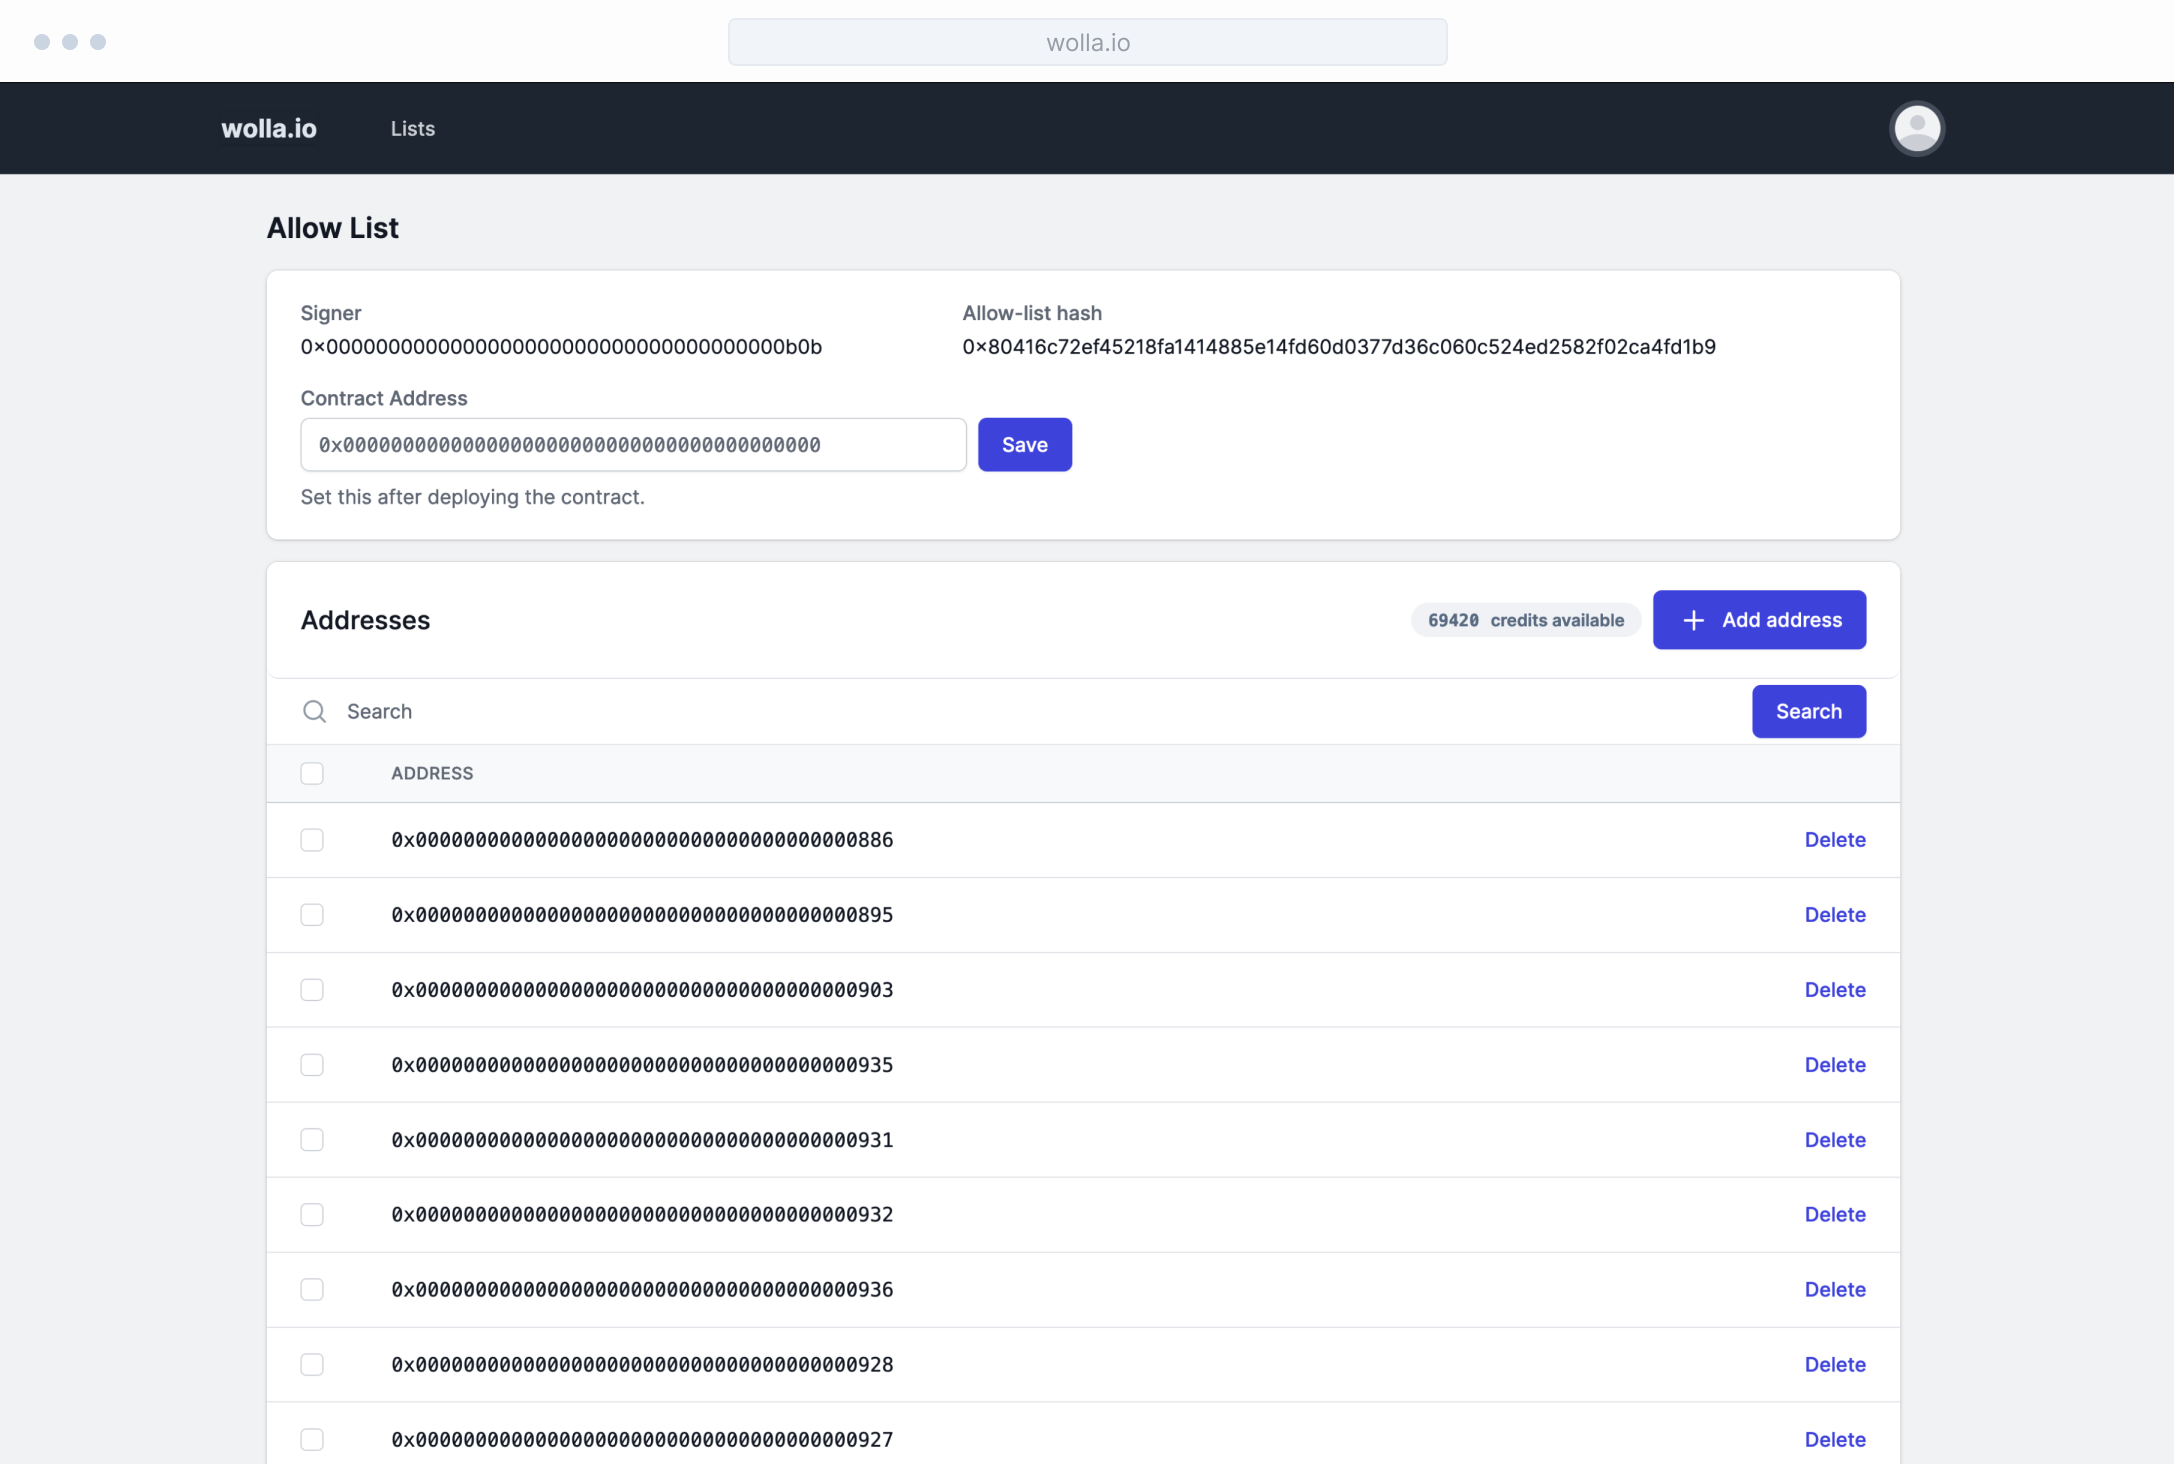
Task: Focus the Contract Address input field
Action: (x=632, y=445)
